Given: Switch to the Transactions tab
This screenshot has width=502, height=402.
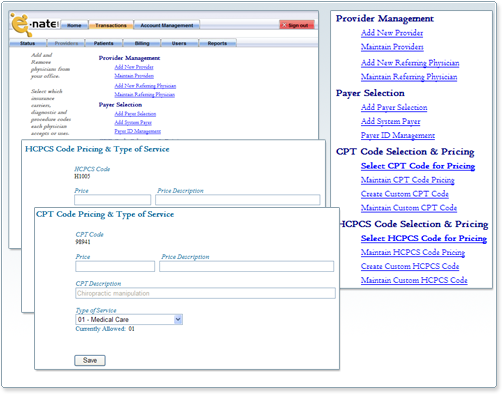Looking at the screenshot, I should [x=111, y=25].
